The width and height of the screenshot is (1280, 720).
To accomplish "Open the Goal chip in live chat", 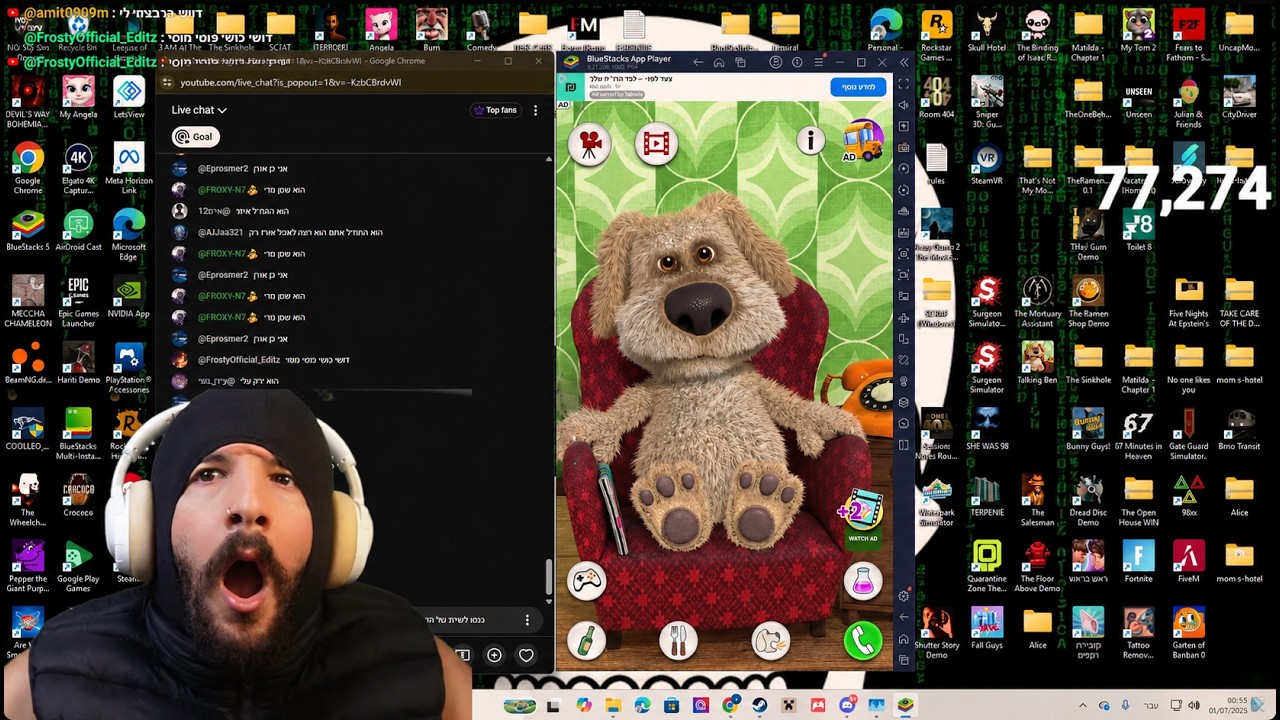I will [x=194, y=137].
